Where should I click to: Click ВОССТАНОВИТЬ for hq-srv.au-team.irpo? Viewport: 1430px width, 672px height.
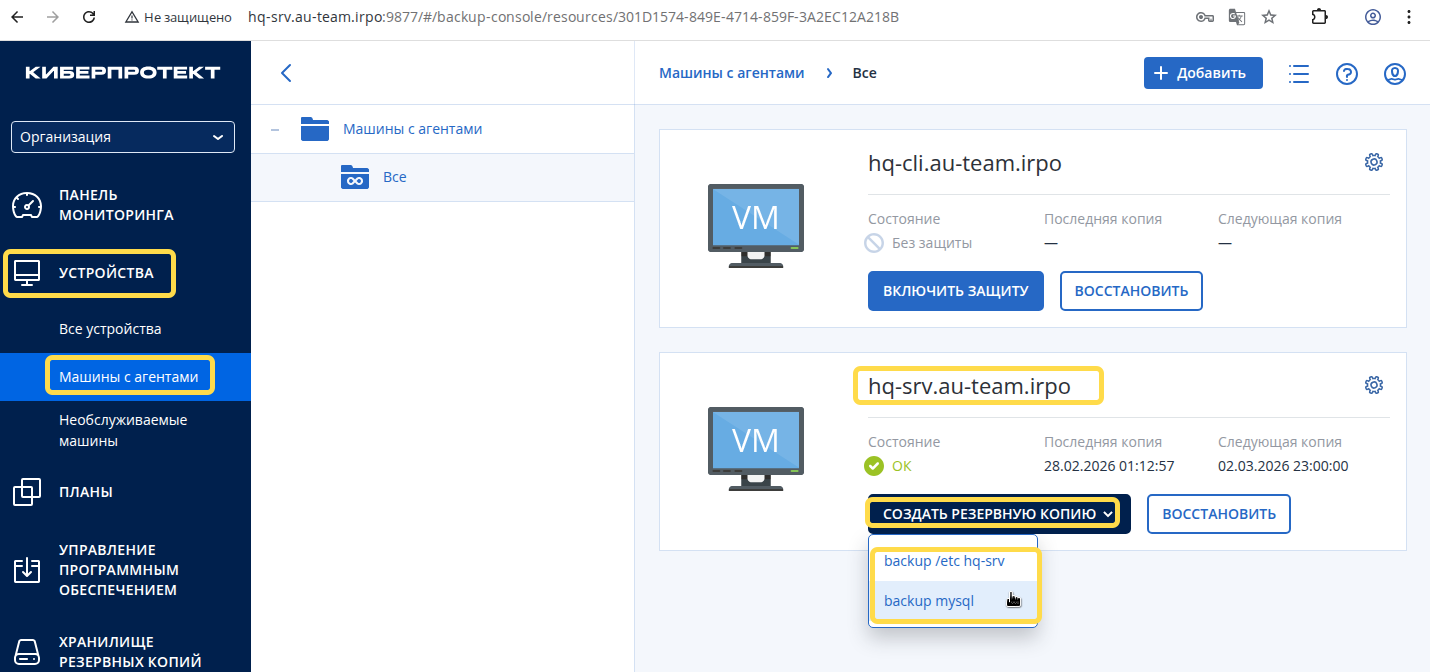pyautogui.click(x=1219, y=514)
